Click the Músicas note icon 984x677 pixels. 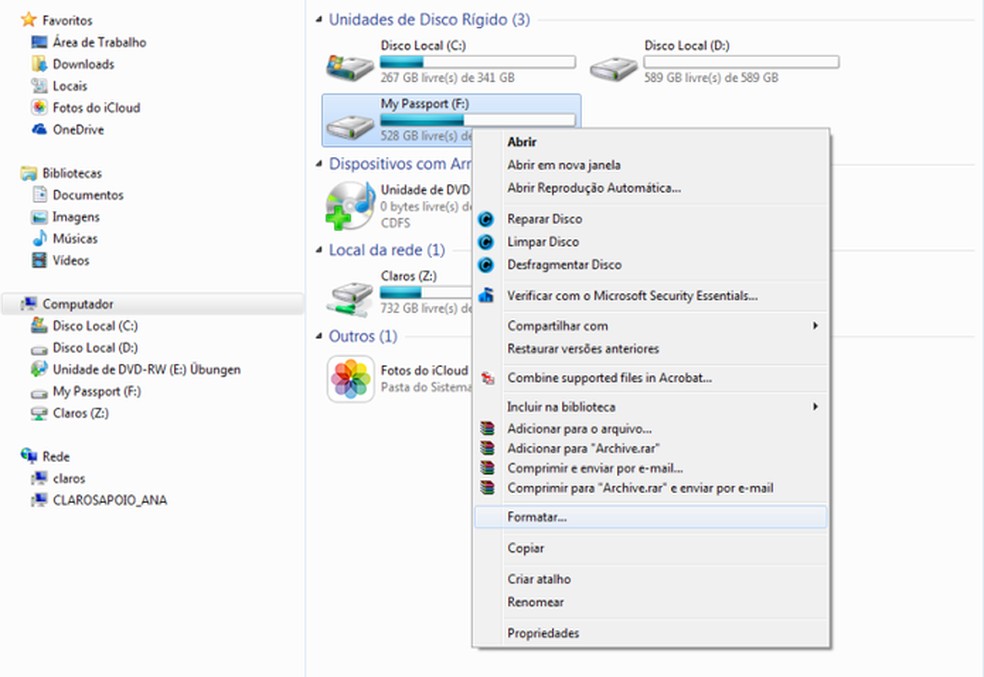click(x=39, y=238)
